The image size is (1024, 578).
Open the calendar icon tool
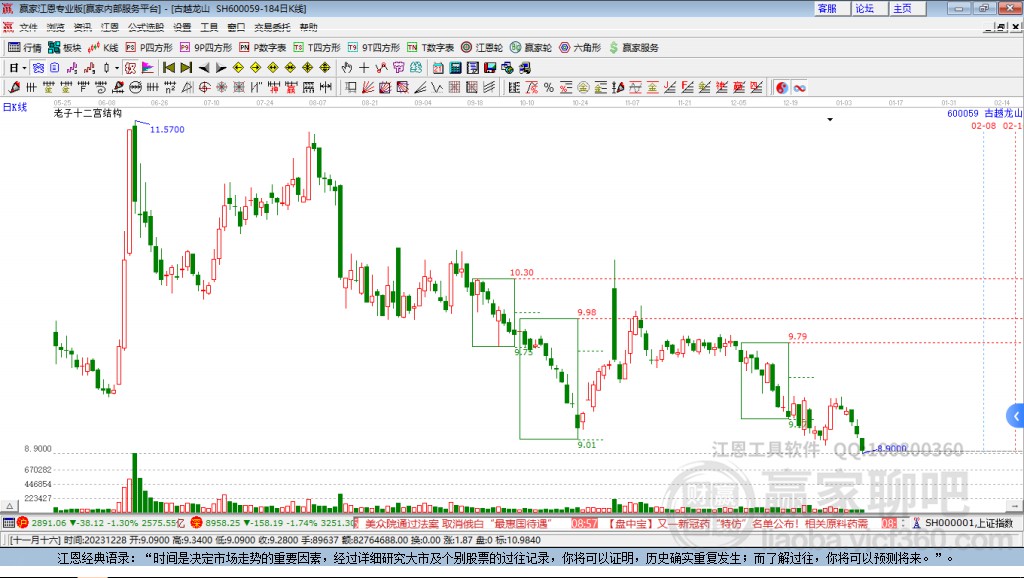(438, 67)
